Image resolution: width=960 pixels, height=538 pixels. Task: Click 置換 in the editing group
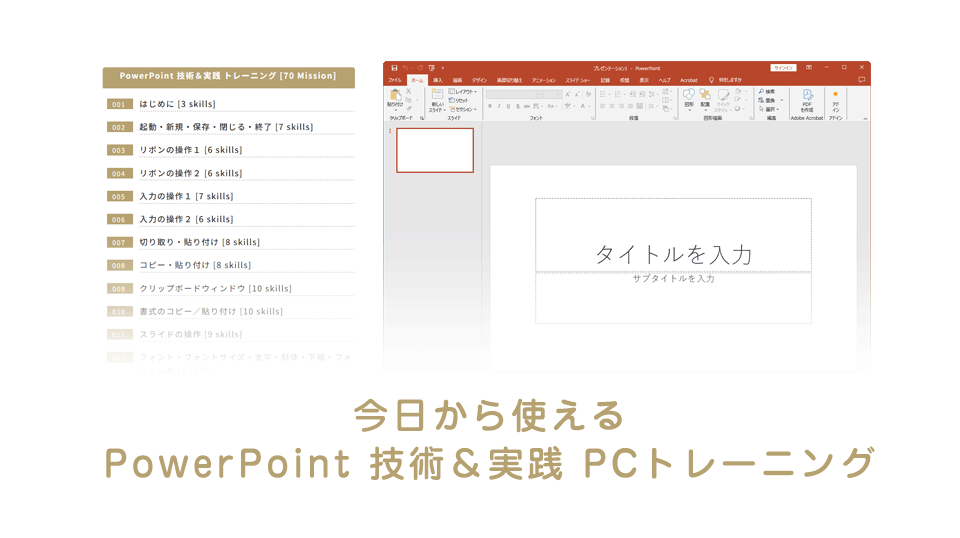click(768, 100)
